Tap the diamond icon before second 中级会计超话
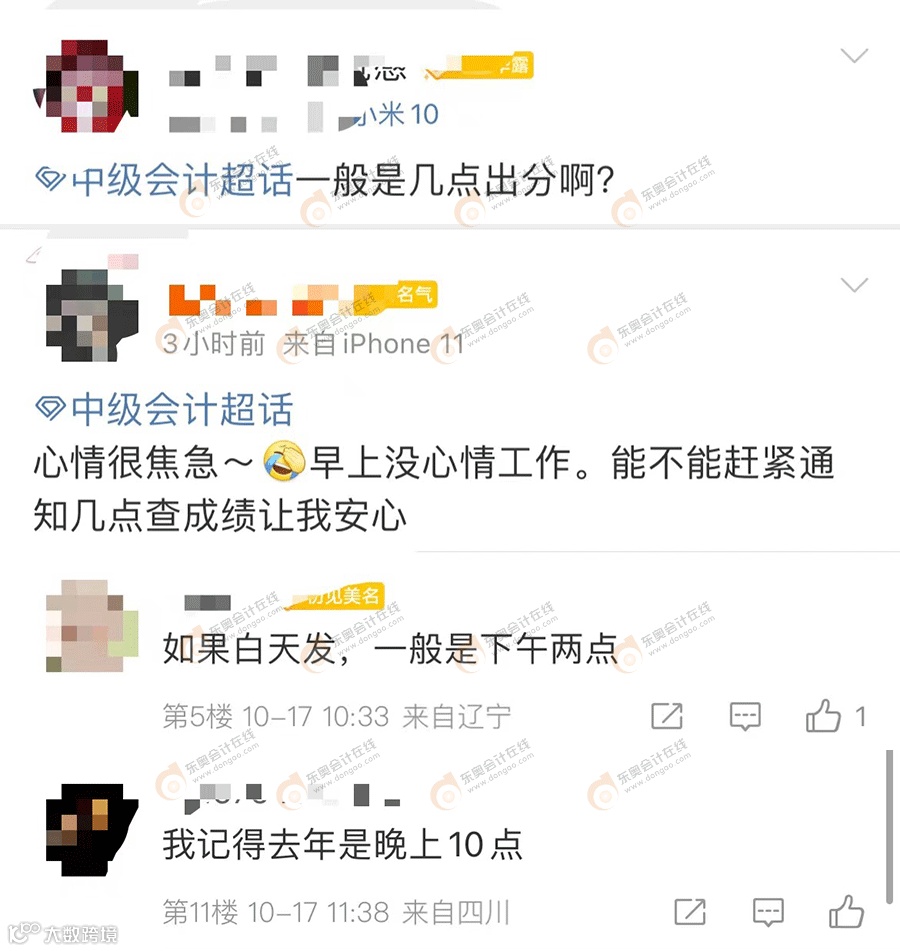 coord(50,408)
